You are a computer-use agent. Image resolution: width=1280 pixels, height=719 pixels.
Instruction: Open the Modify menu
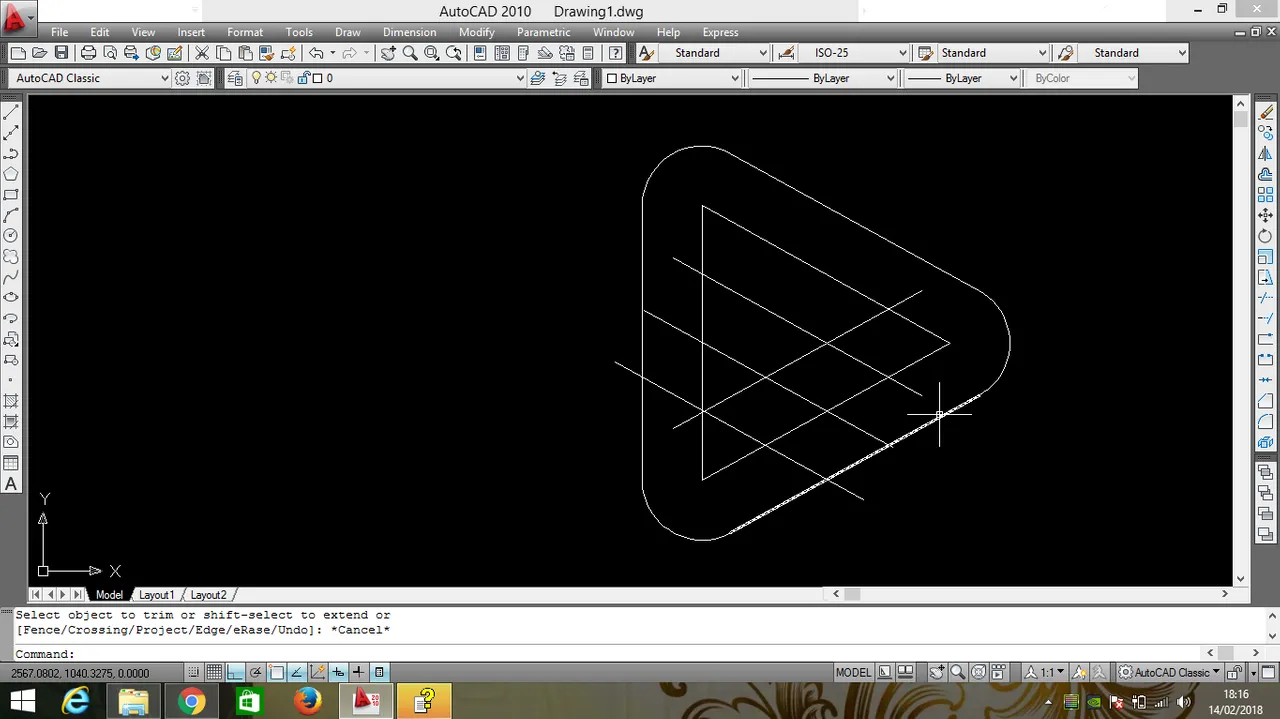click(x=477, y=32)
